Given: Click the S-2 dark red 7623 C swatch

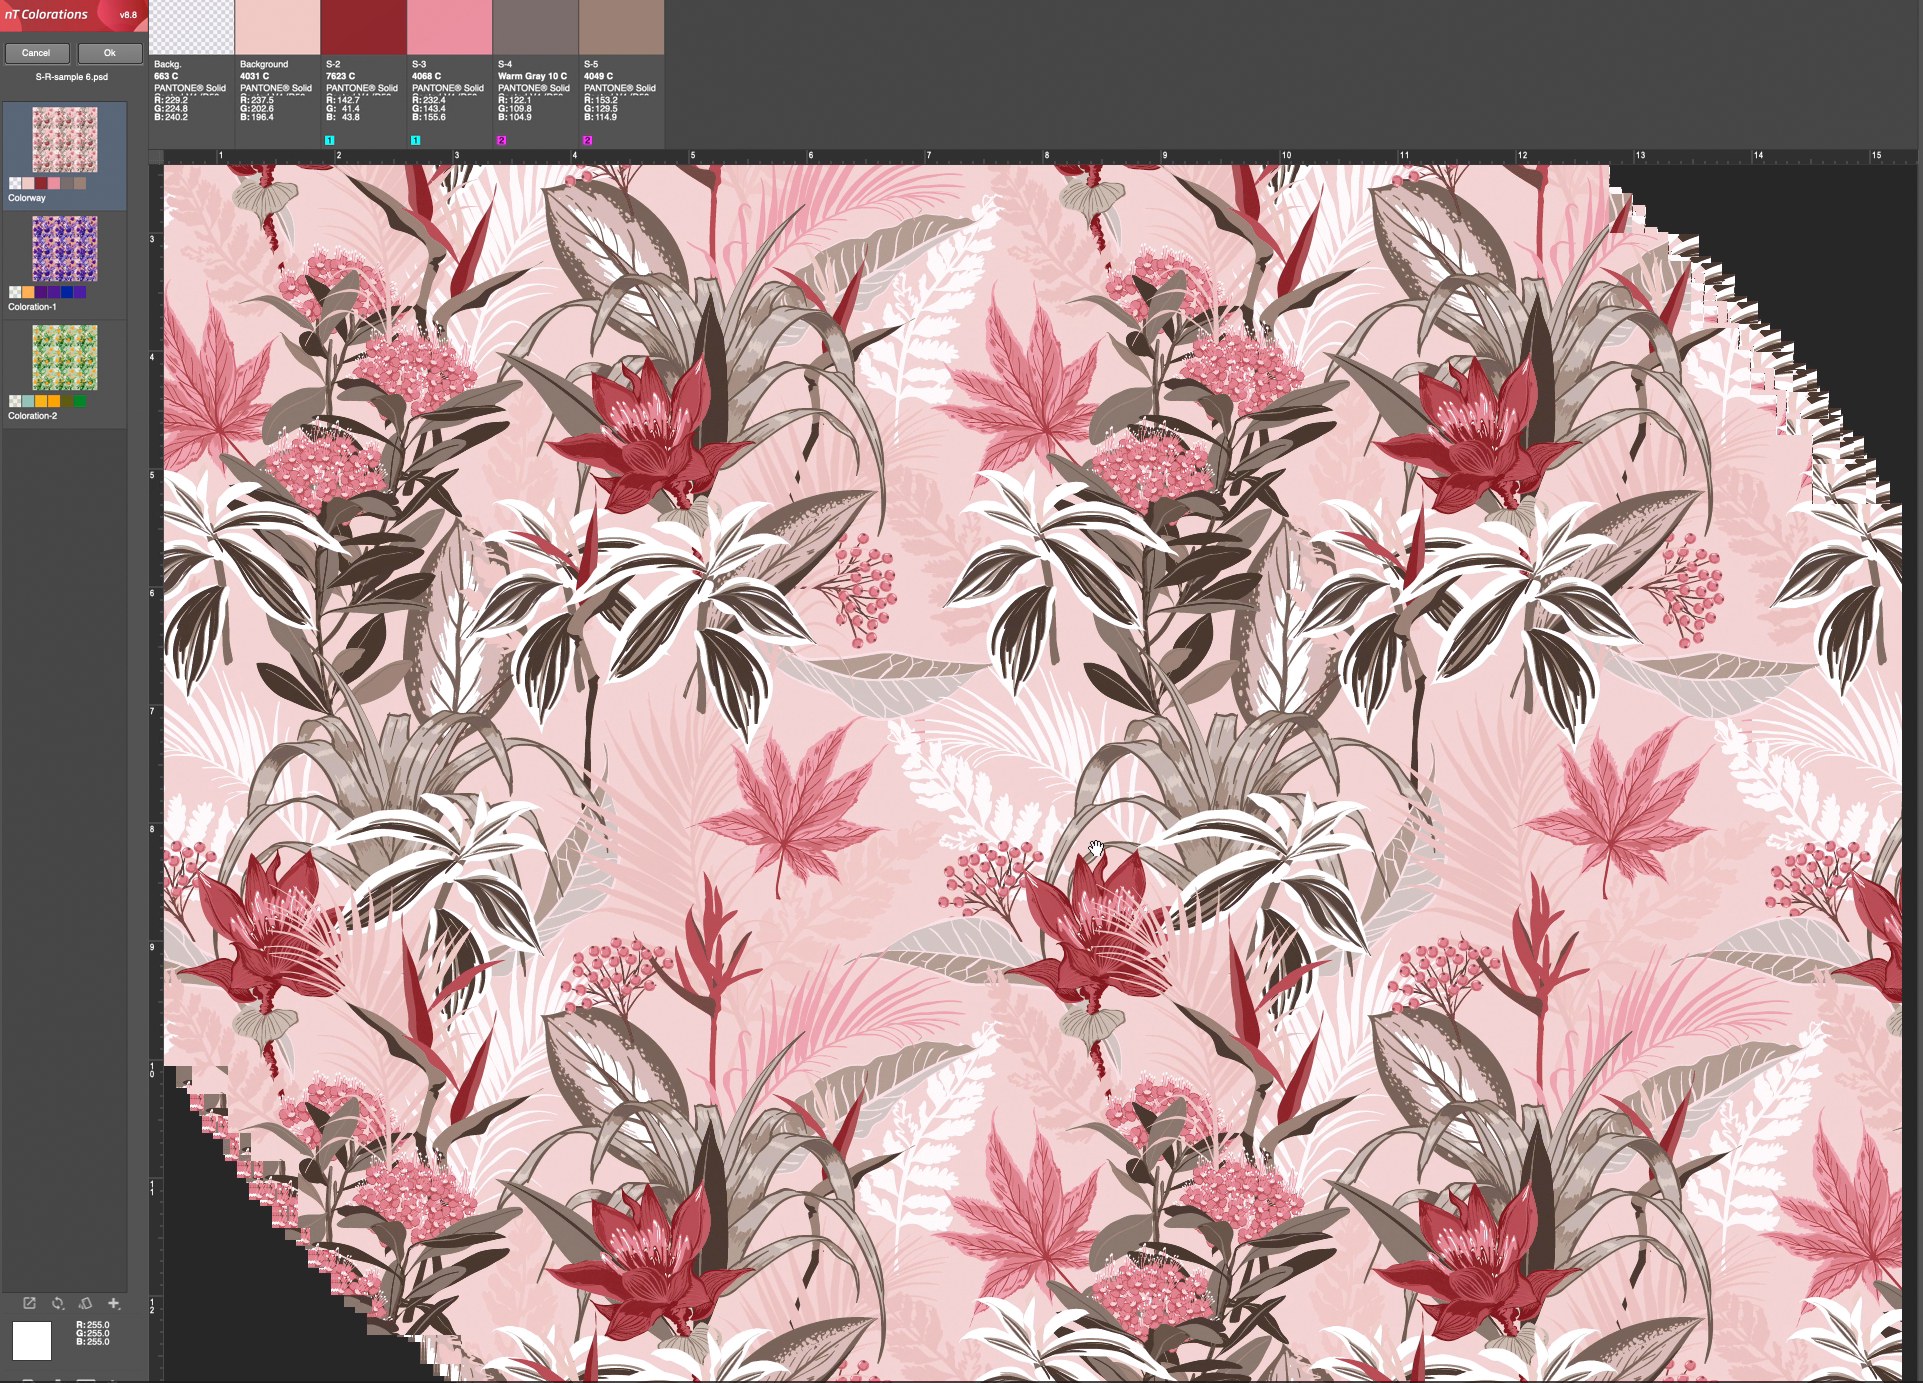Looking at the screenshot, I should pos(363,27).
